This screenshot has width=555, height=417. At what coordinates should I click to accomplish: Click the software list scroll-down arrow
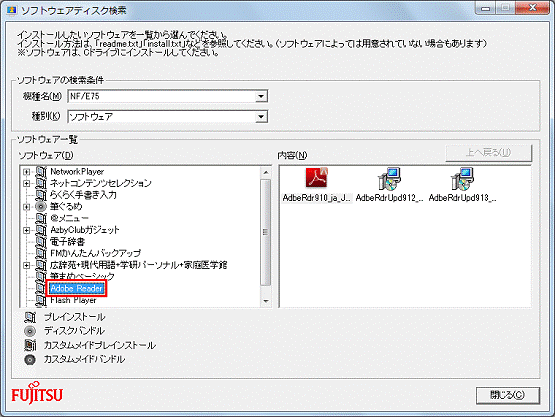click(265, 301)
